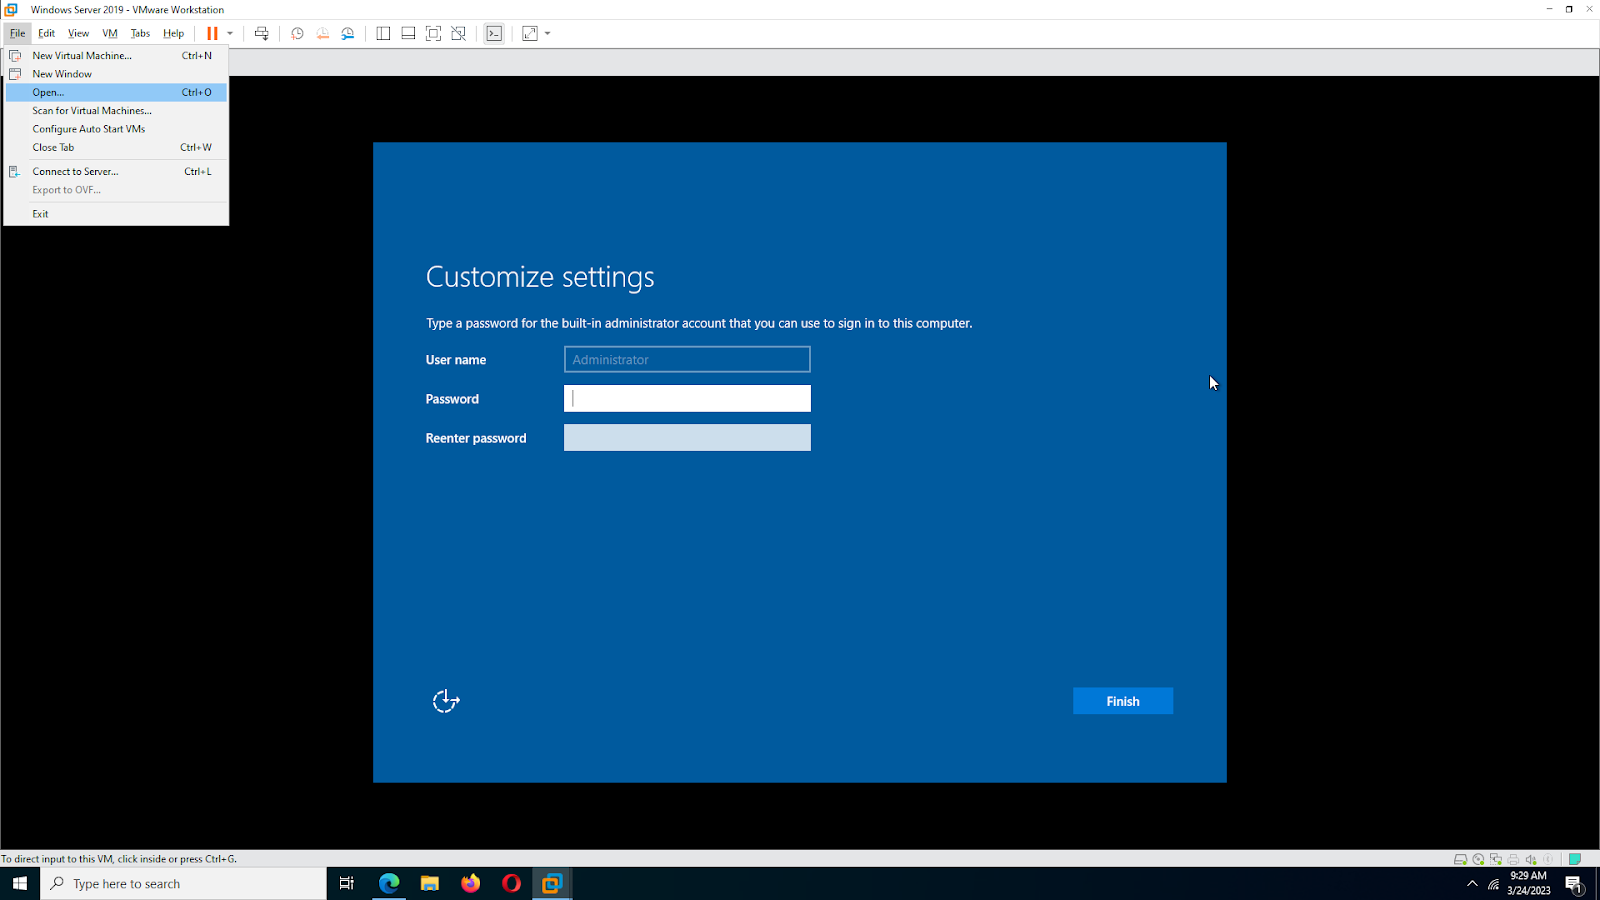
Task: Click the teal message log note icon
Action: [1575, 859]
